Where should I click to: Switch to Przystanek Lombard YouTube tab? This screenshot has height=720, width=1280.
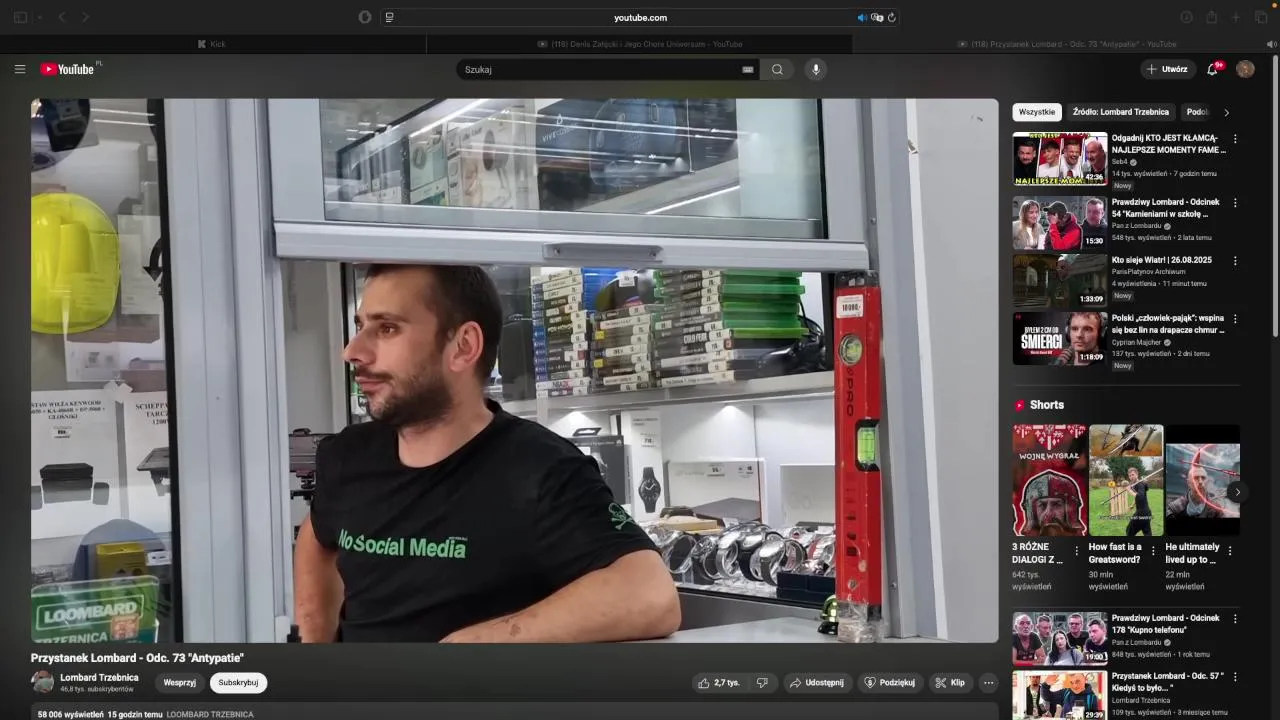tap(1066, 44)
